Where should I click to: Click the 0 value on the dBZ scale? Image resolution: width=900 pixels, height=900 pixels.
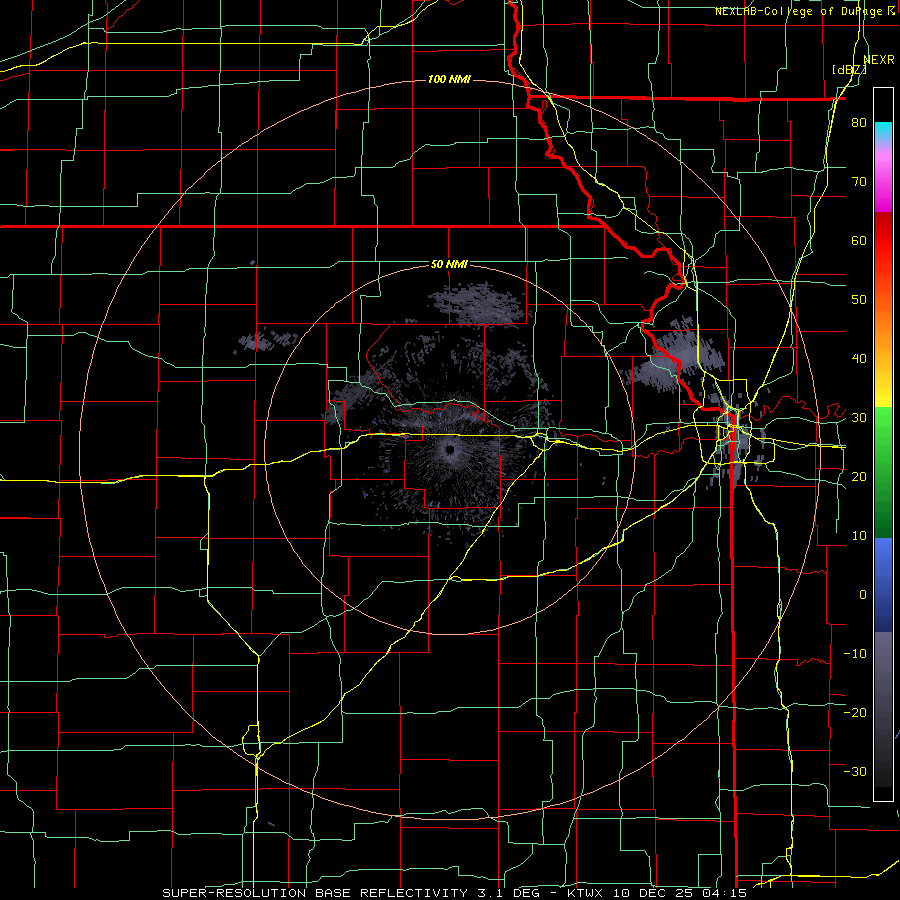pyautogui.click(x=863, y=595)
